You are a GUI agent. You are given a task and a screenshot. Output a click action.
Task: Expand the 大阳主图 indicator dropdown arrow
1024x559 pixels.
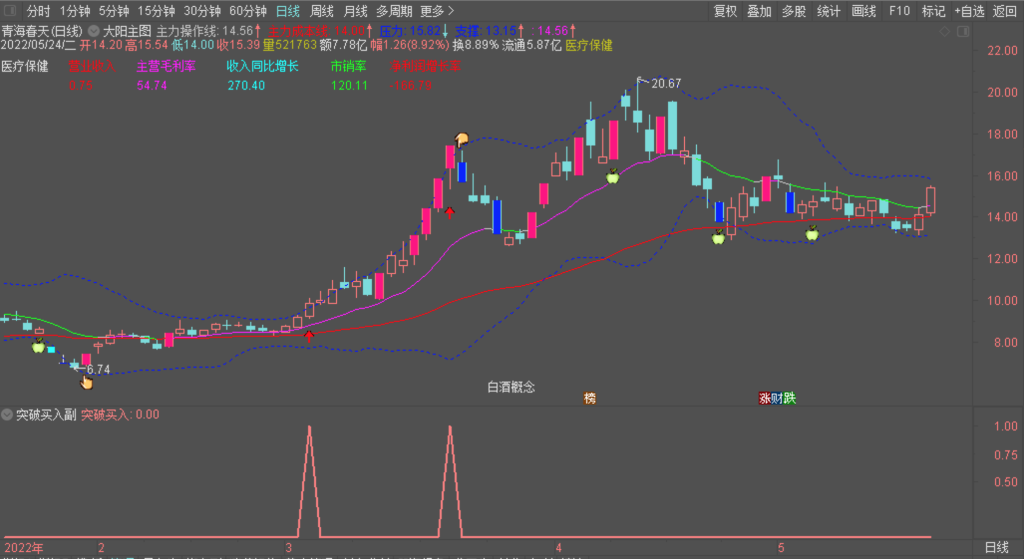94,31
